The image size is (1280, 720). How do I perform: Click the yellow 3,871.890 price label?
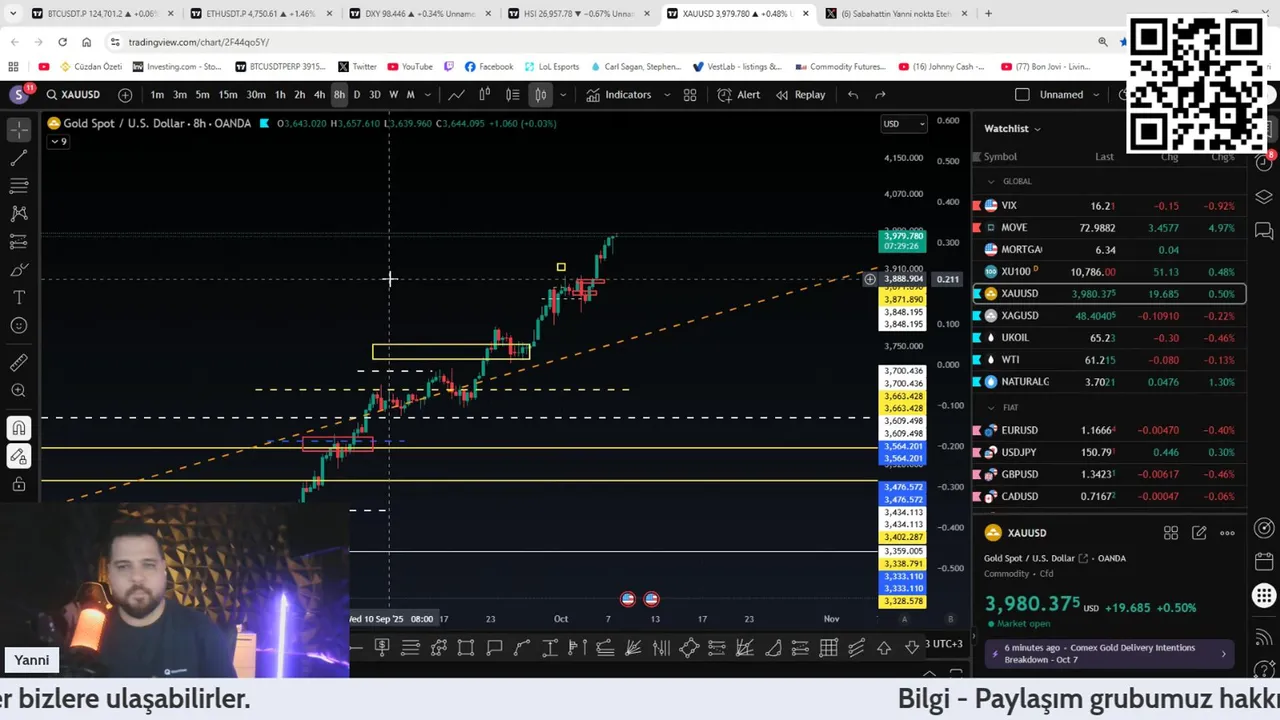pos(903,300)
